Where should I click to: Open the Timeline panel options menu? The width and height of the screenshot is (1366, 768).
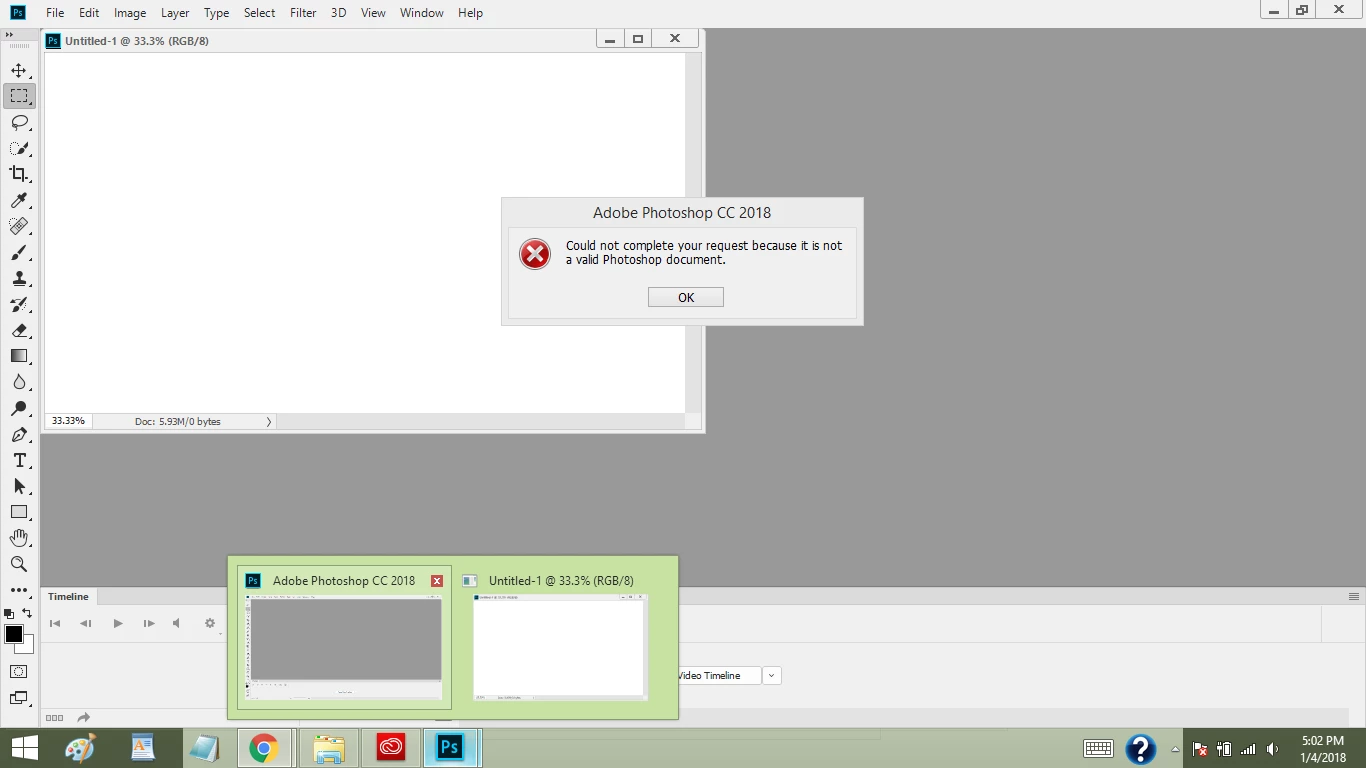tap(1354, 597)
